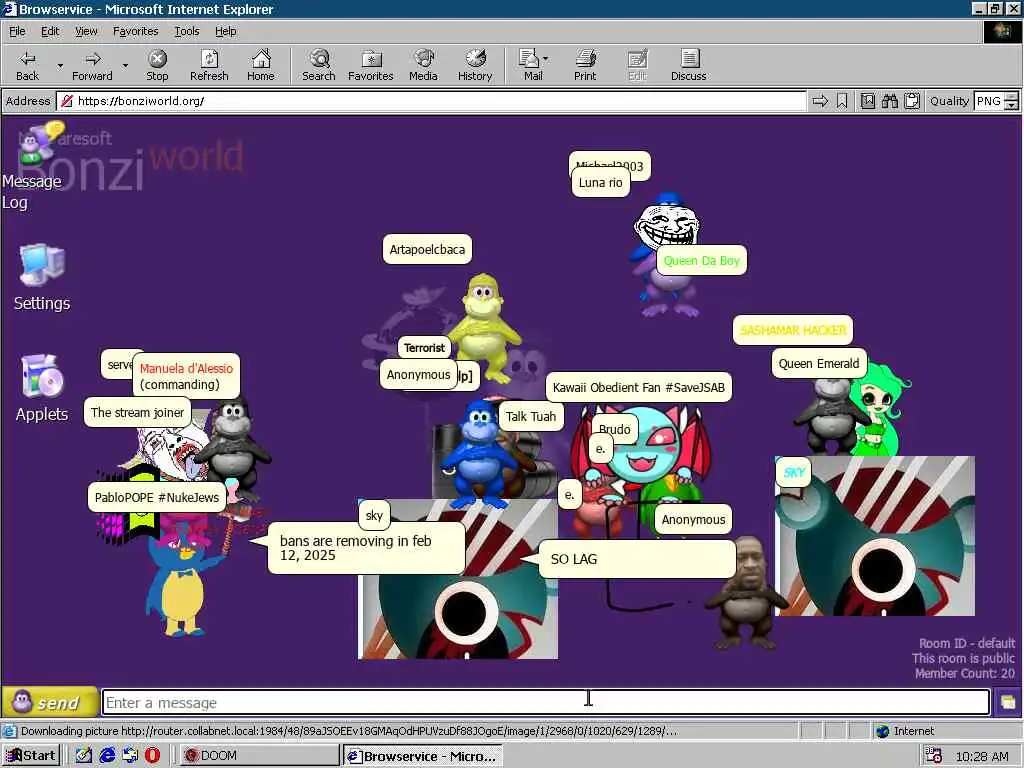Click the green-haired girl character
The image size is (1024, 768).
(878, 410)
